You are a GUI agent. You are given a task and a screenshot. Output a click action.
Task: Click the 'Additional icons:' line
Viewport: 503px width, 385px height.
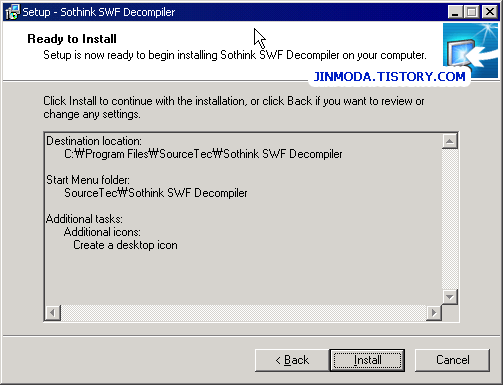[x=102, y=232]
